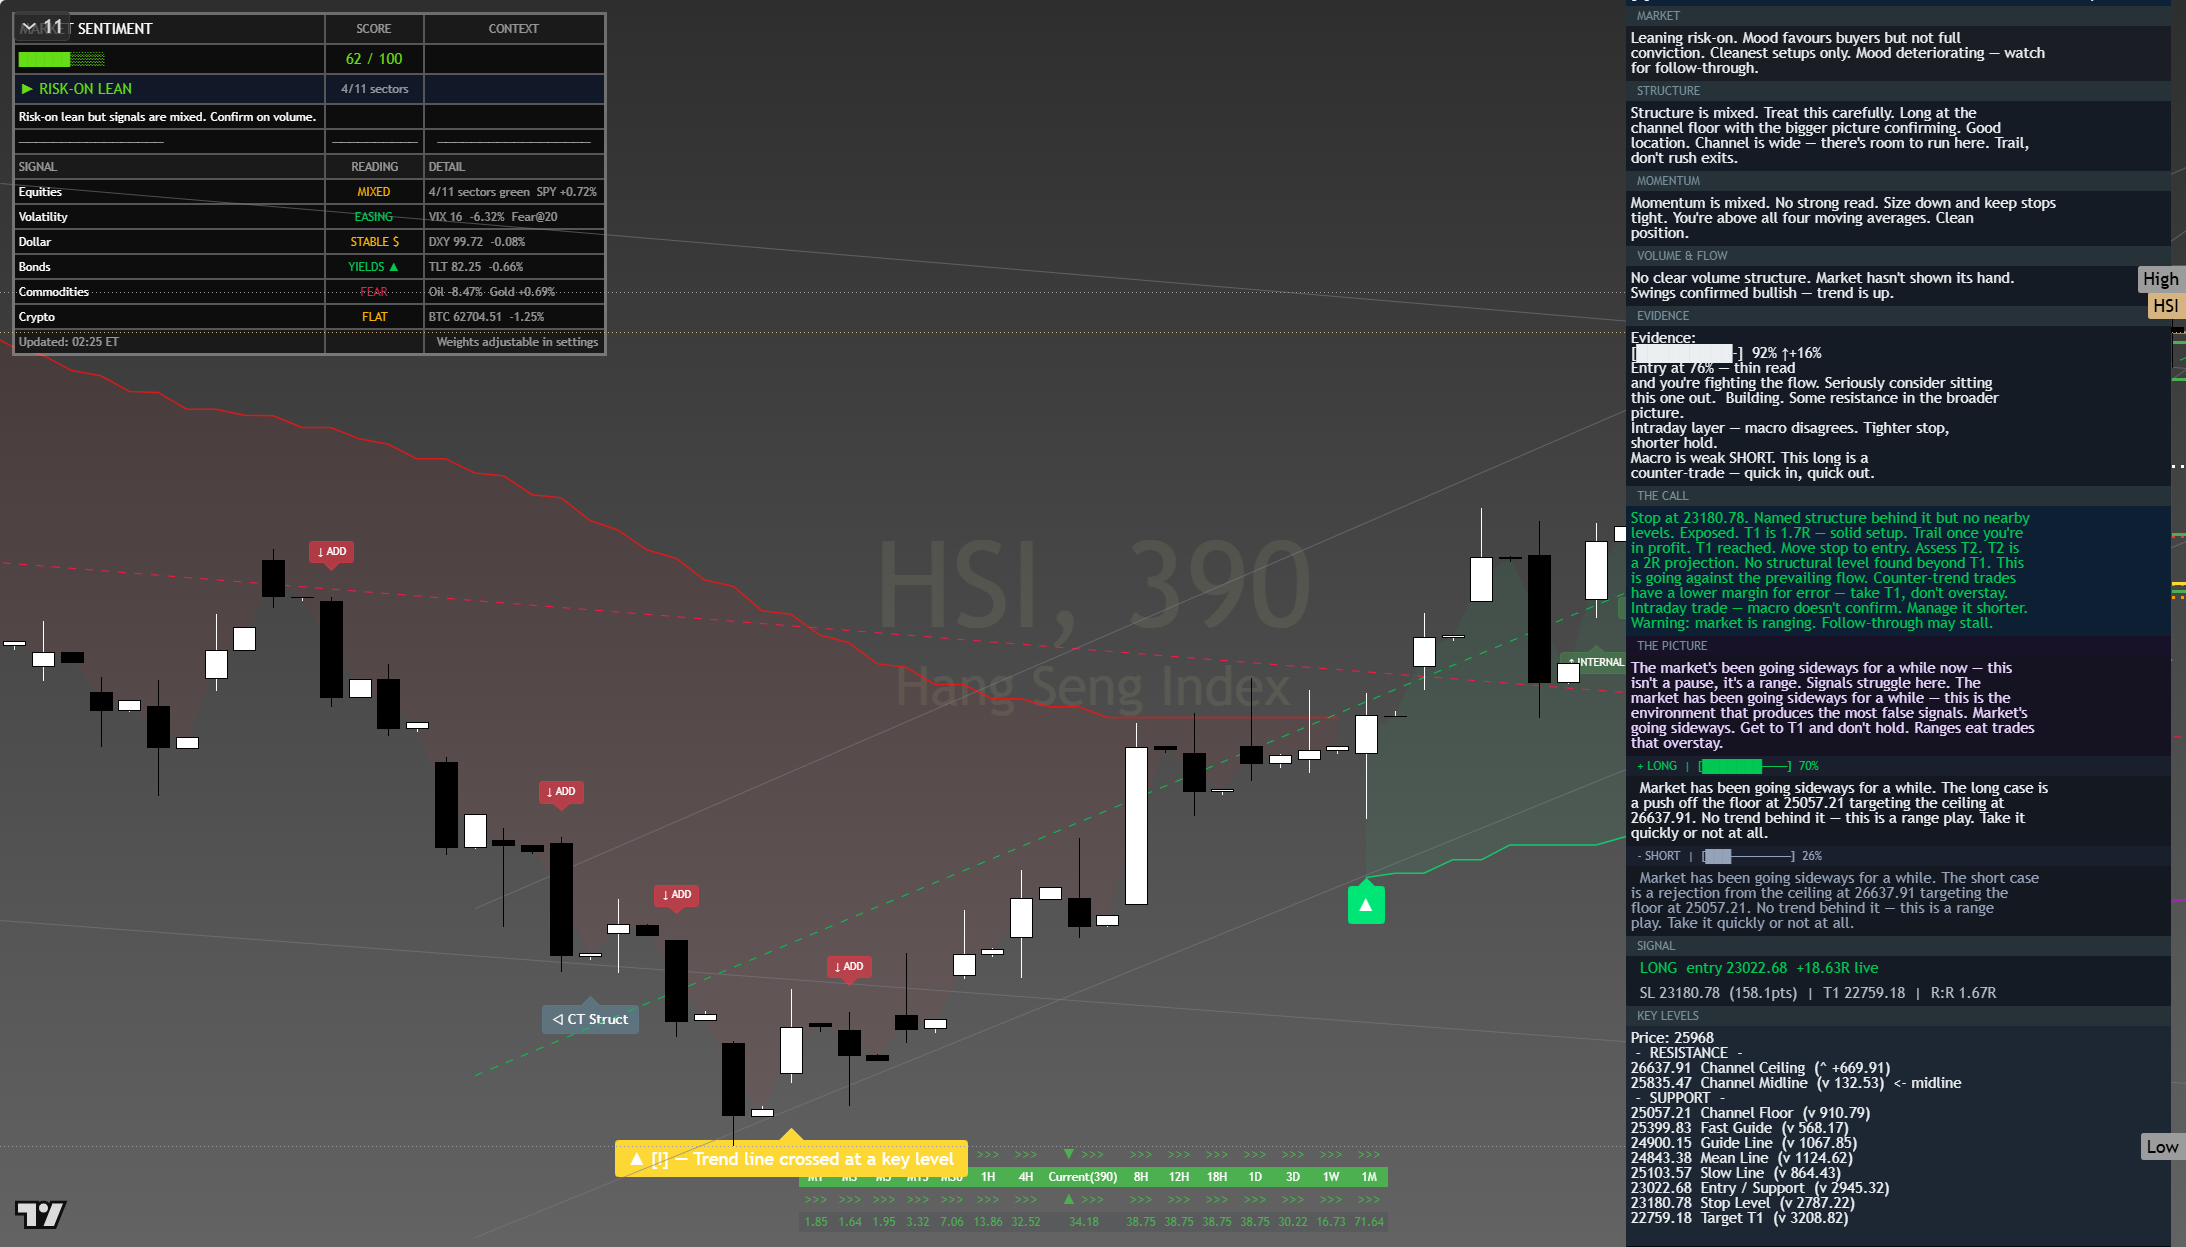This screenshot has height=1247, width=2186.
Task: Click the 71.64 value under 1M
Action: coord(1369,1222)
